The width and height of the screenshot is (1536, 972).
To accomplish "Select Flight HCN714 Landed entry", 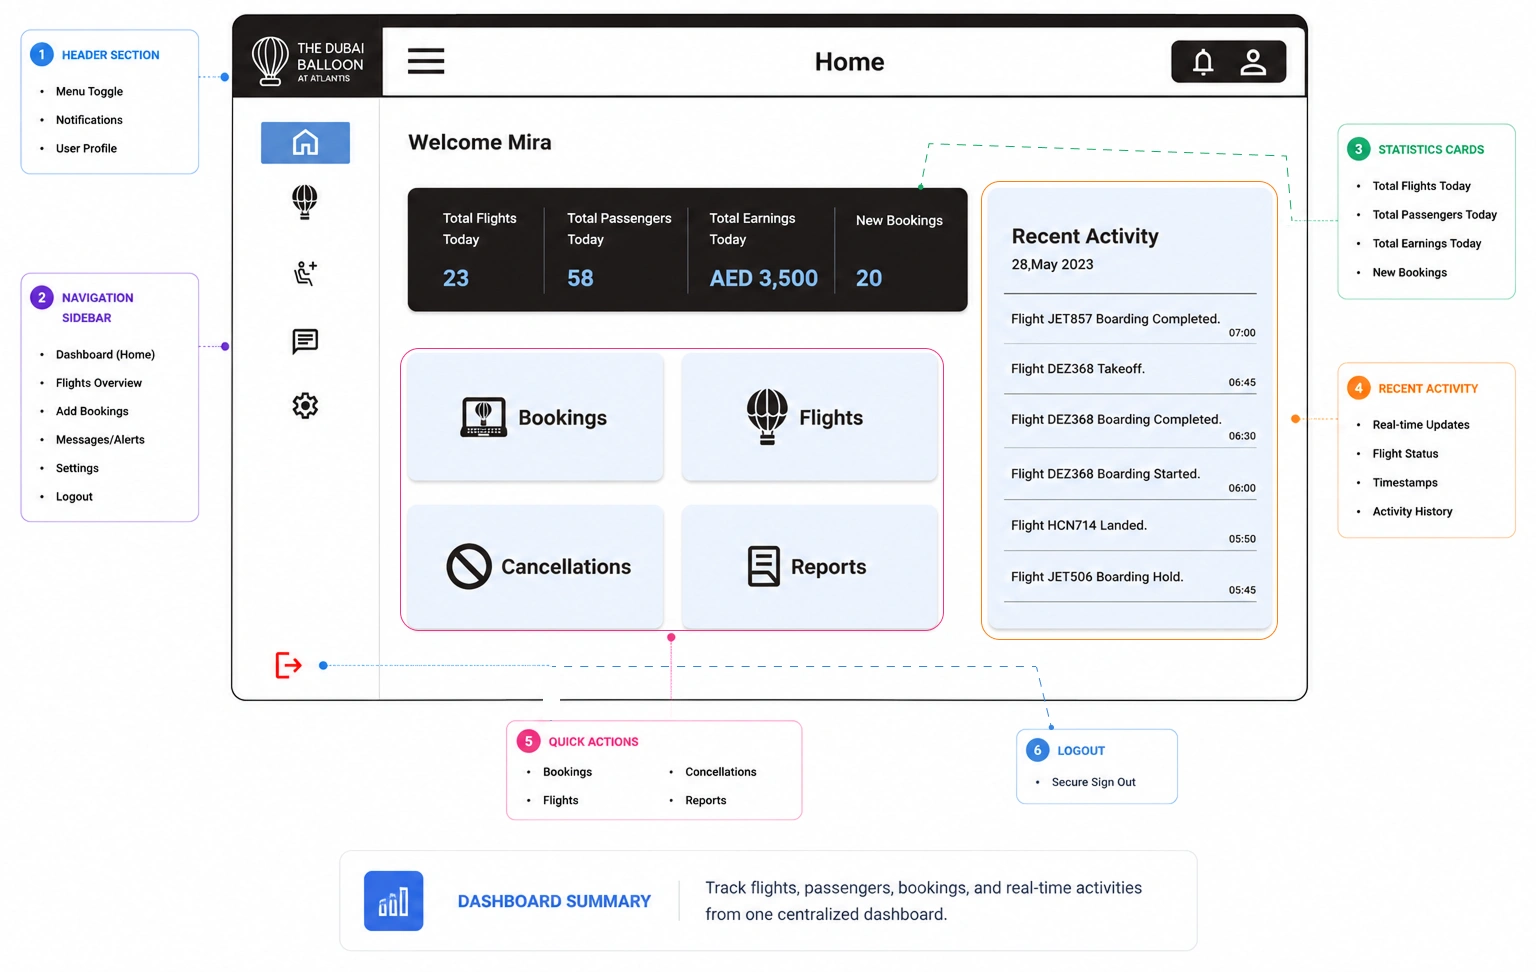I will tap(1130, 527).
